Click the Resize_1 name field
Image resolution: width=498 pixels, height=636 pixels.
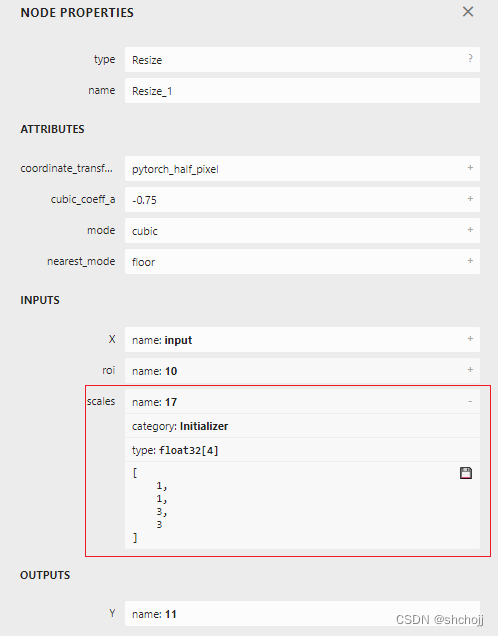302,90
